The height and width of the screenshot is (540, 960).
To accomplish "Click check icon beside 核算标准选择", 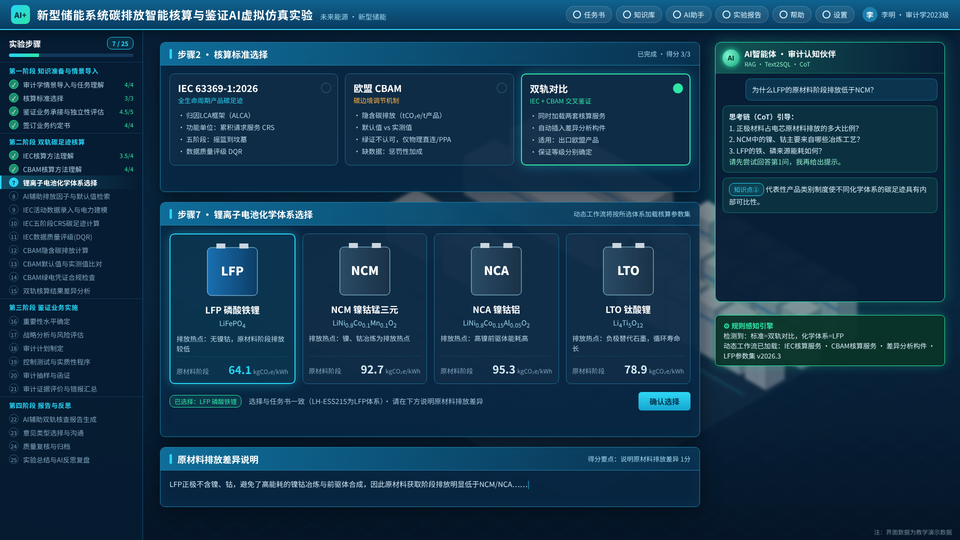I will [13, 98].
